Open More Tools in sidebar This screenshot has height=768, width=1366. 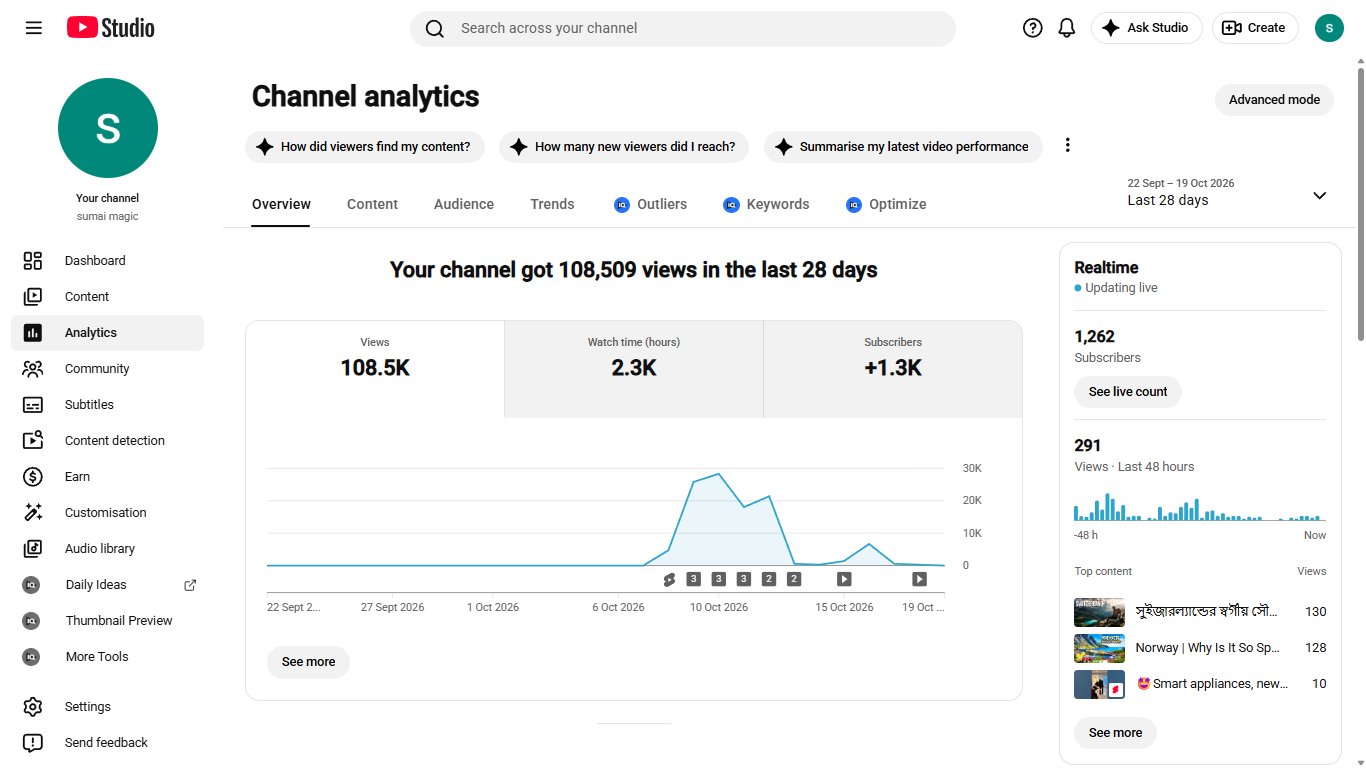[107, 657]
